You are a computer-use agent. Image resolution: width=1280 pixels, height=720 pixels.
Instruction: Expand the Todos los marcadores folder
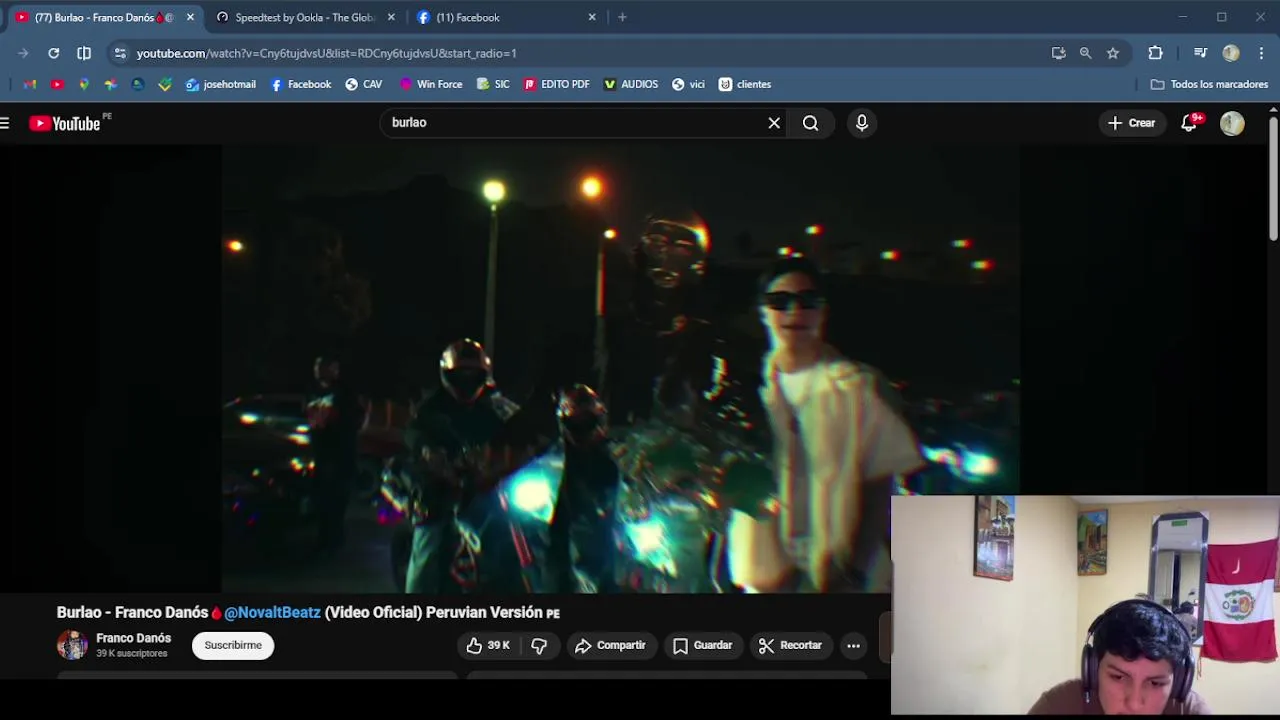coord(1209,84)
